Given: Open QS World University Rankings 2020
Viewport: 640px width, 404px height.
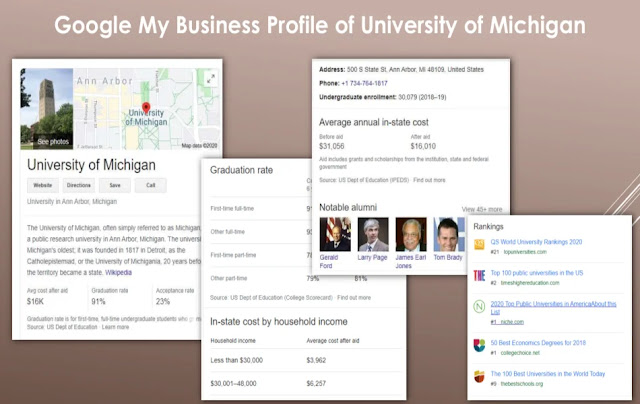Looking at the screenshot, I should [536, 242].
